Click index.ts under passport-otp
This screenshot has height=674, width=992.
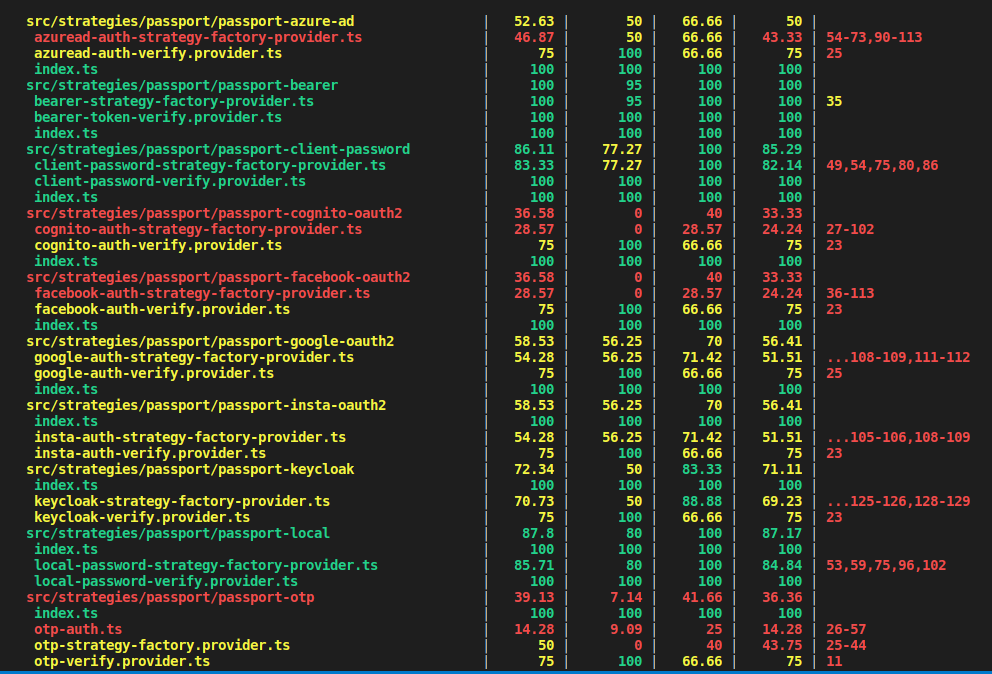click(66, 613)
